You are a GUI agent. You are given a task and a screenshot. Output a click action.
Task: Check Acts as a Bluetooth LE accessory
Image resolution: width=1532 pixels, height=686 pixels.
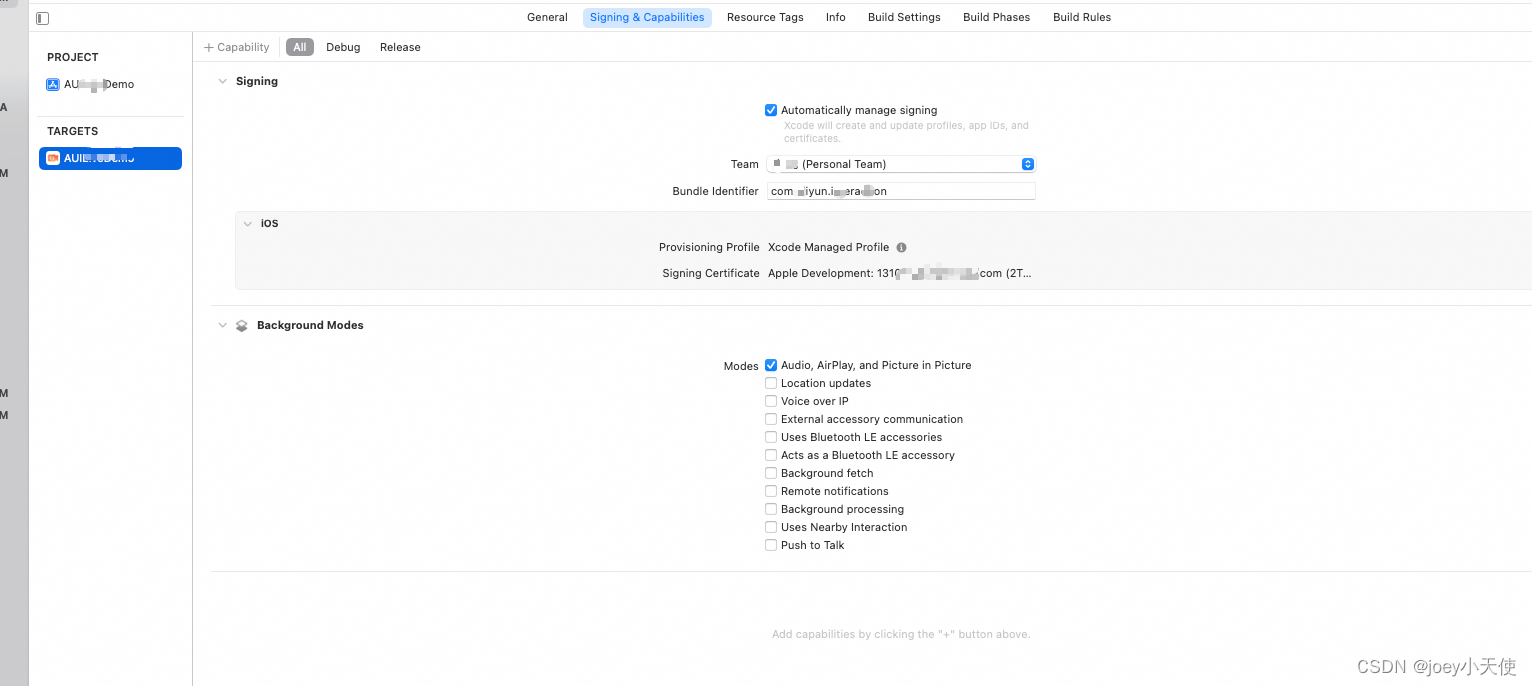coord(771,455)
